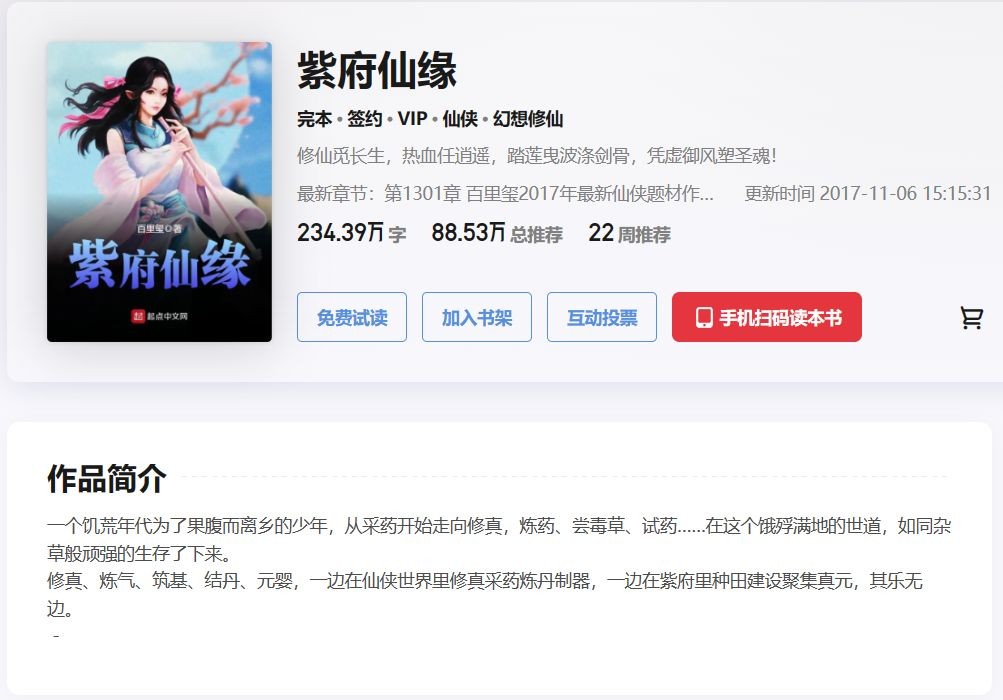The width and height of the screenshot is (1003, 700).
Task: Open the 幻想修仙 subcategory tag
Action: point(528,119)
